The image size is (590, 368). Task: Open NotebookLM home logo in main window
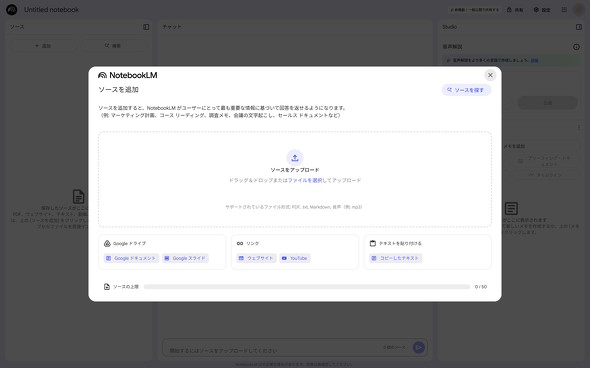pyautogui.click(x=12, y=10)
